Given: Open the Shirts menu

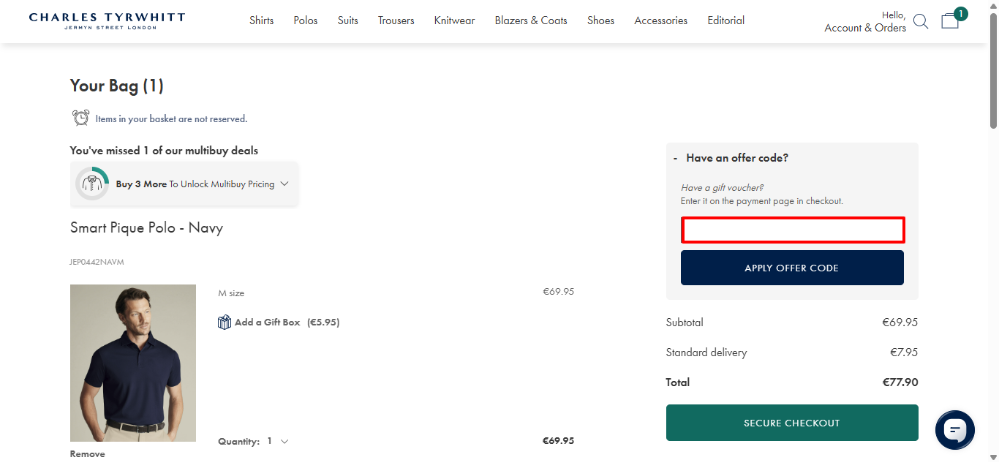Looking at the screenshot, I should [x=261, y=20].
